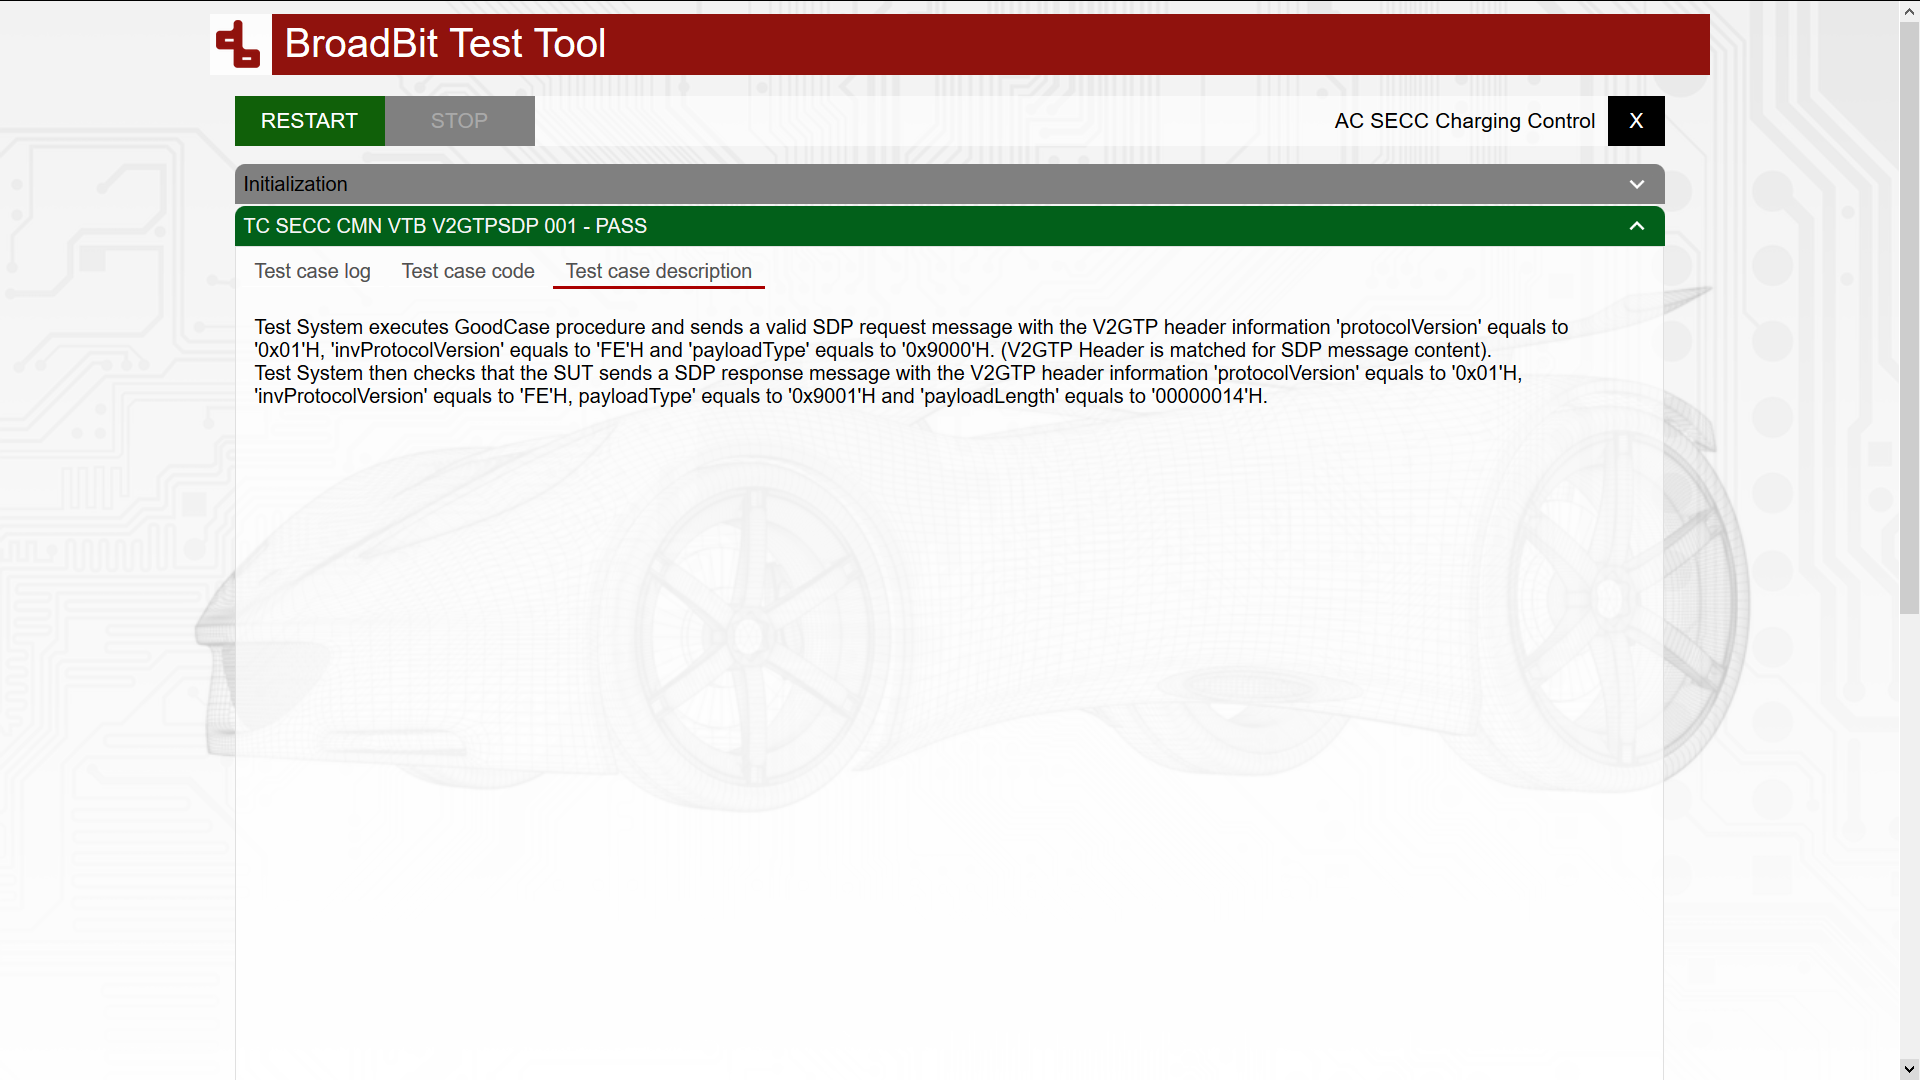Screen dimensions: 1920x1080
Task: Click the RESTART button
Action: pyautogui.click(x=310, y=121)
